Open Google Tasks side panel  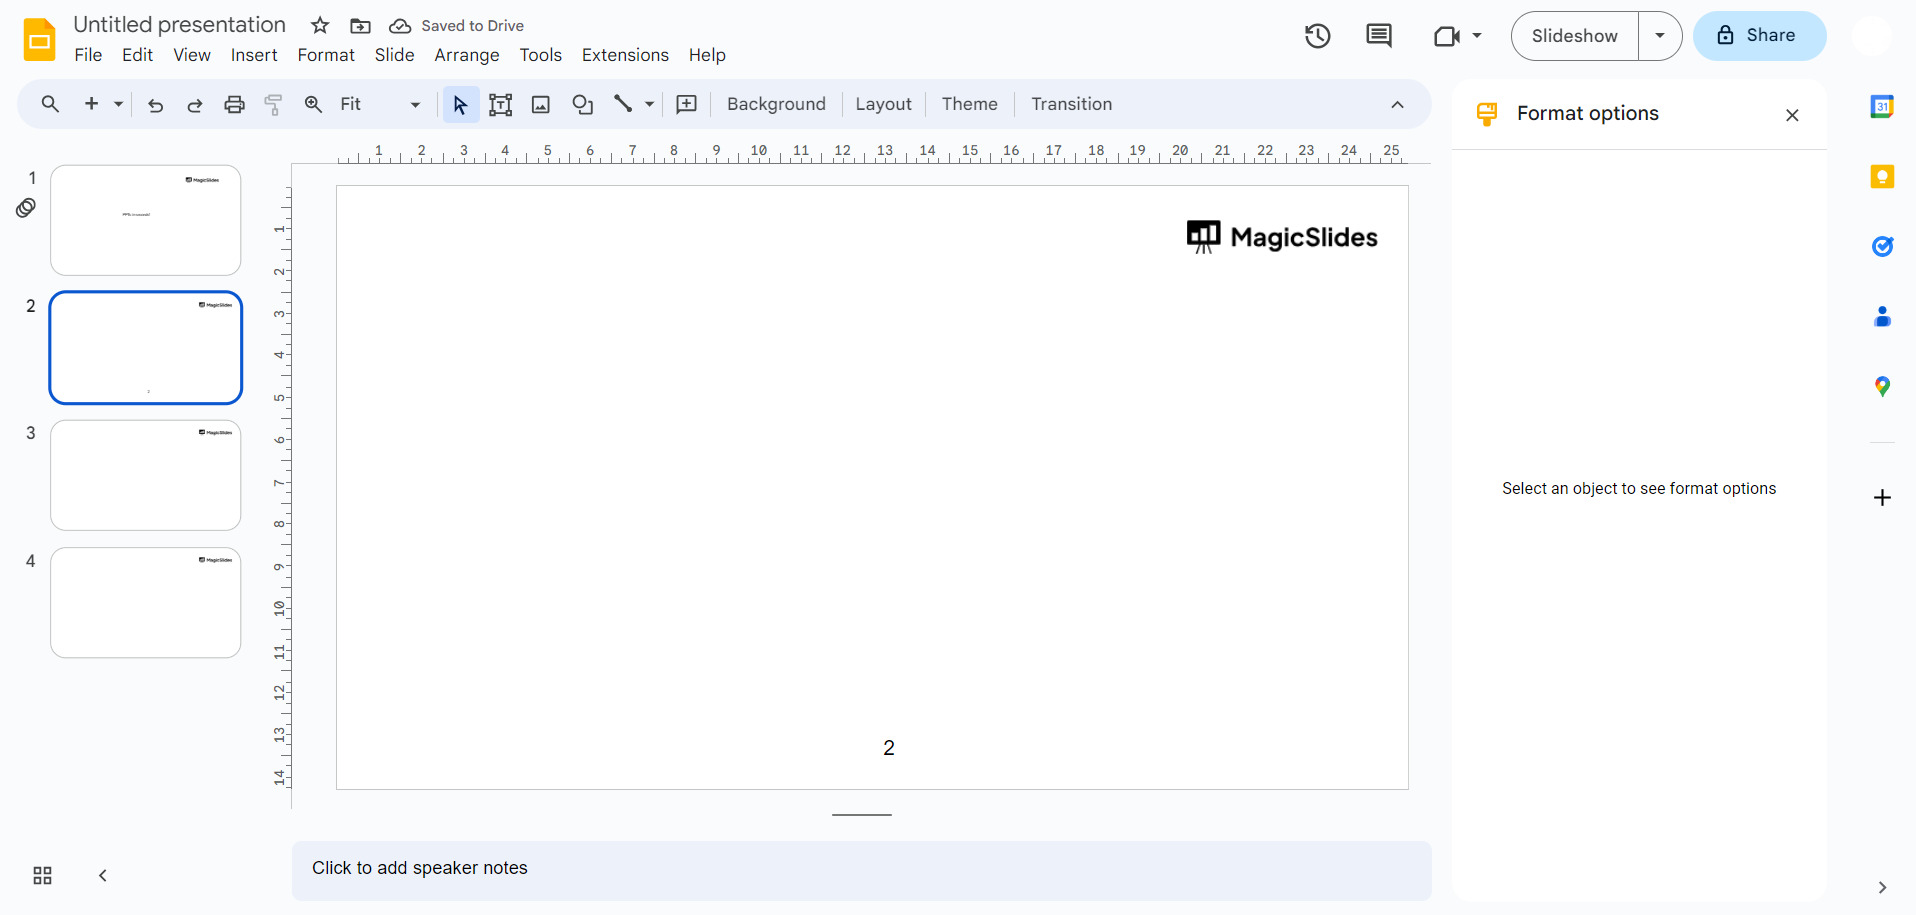click(1882, 246)
